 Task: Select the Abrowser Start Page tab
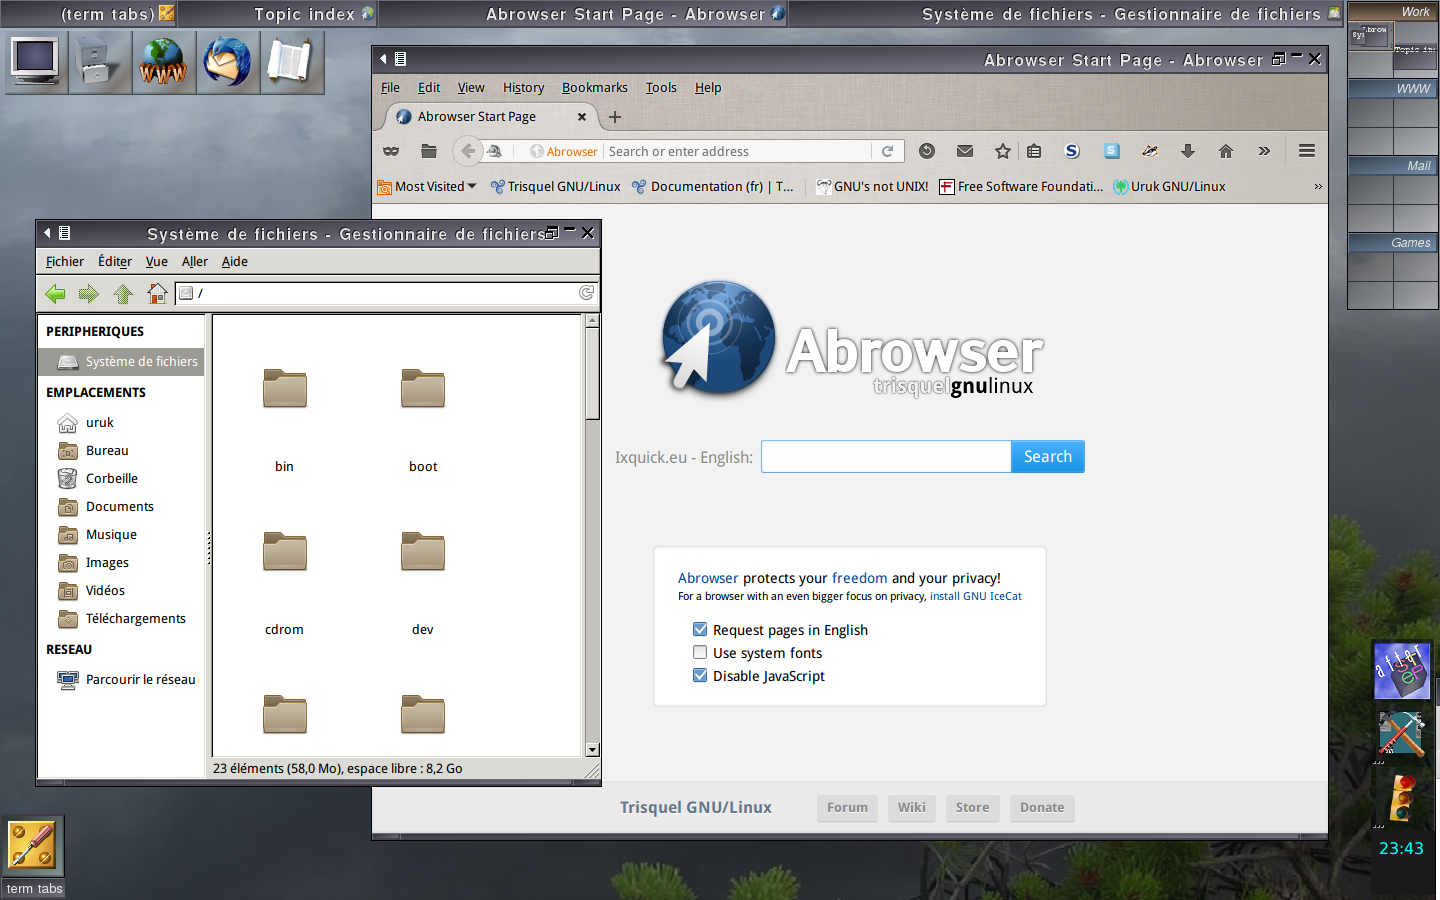click(490, 117)
